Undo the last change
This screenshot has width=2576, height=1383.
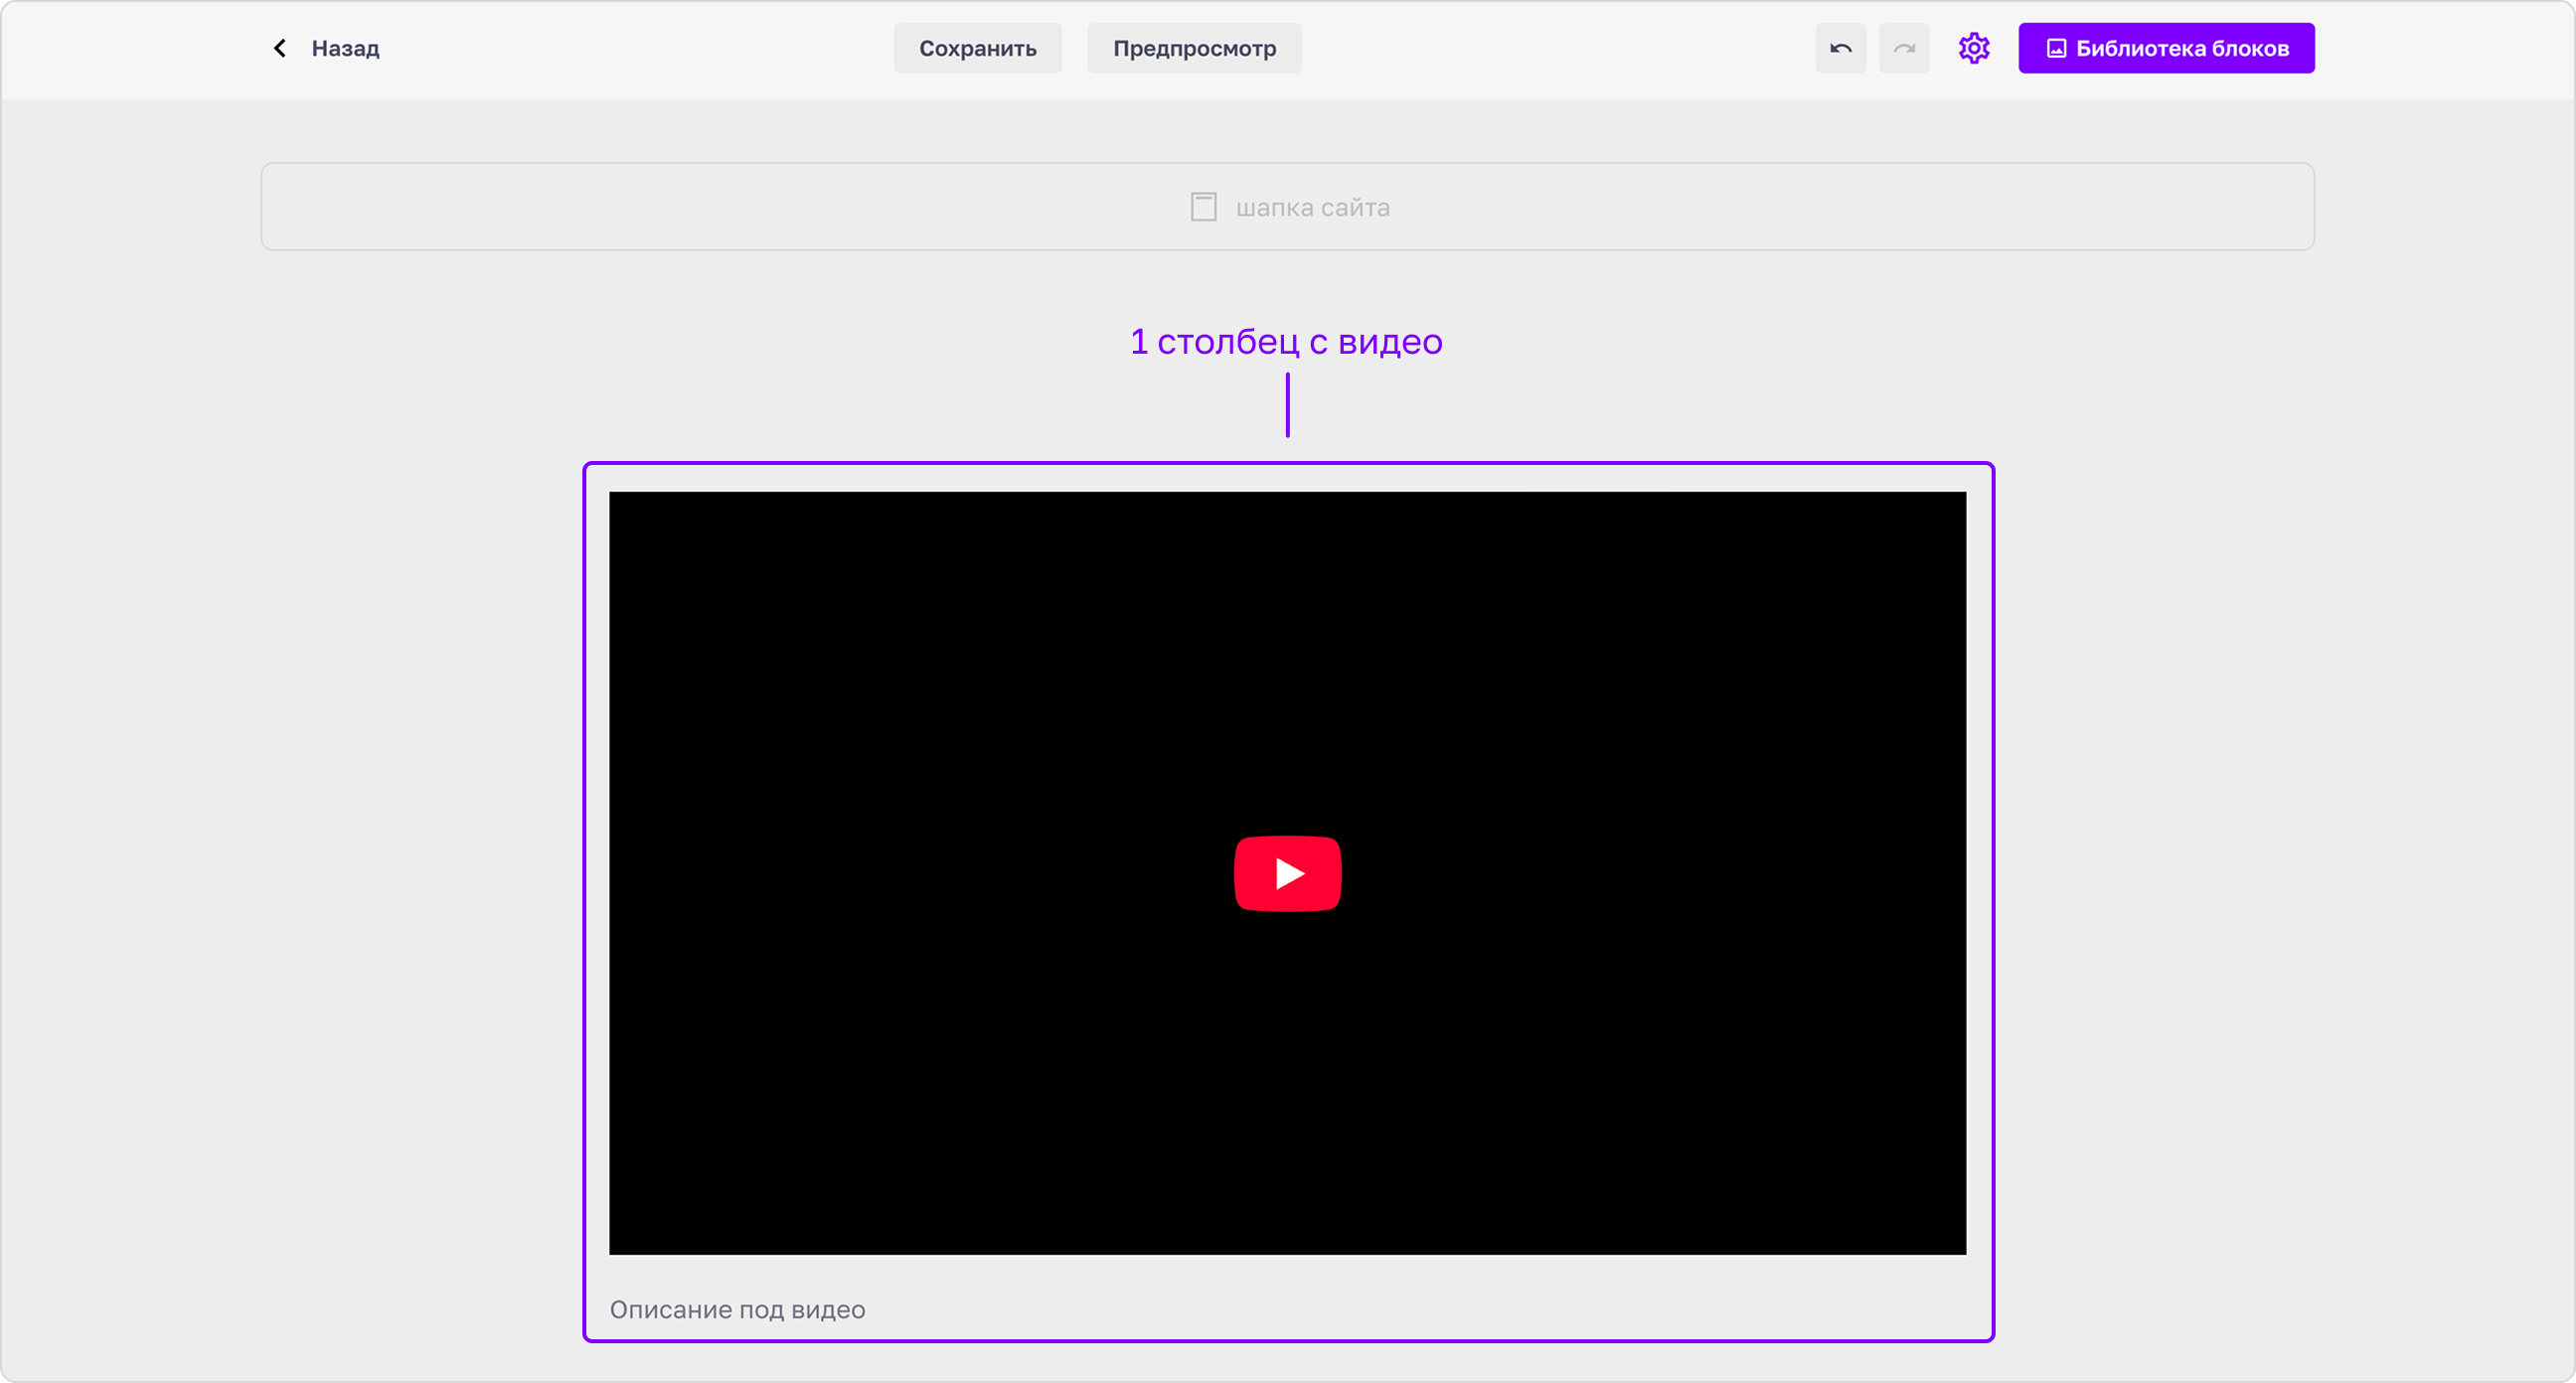[1840, 48]
